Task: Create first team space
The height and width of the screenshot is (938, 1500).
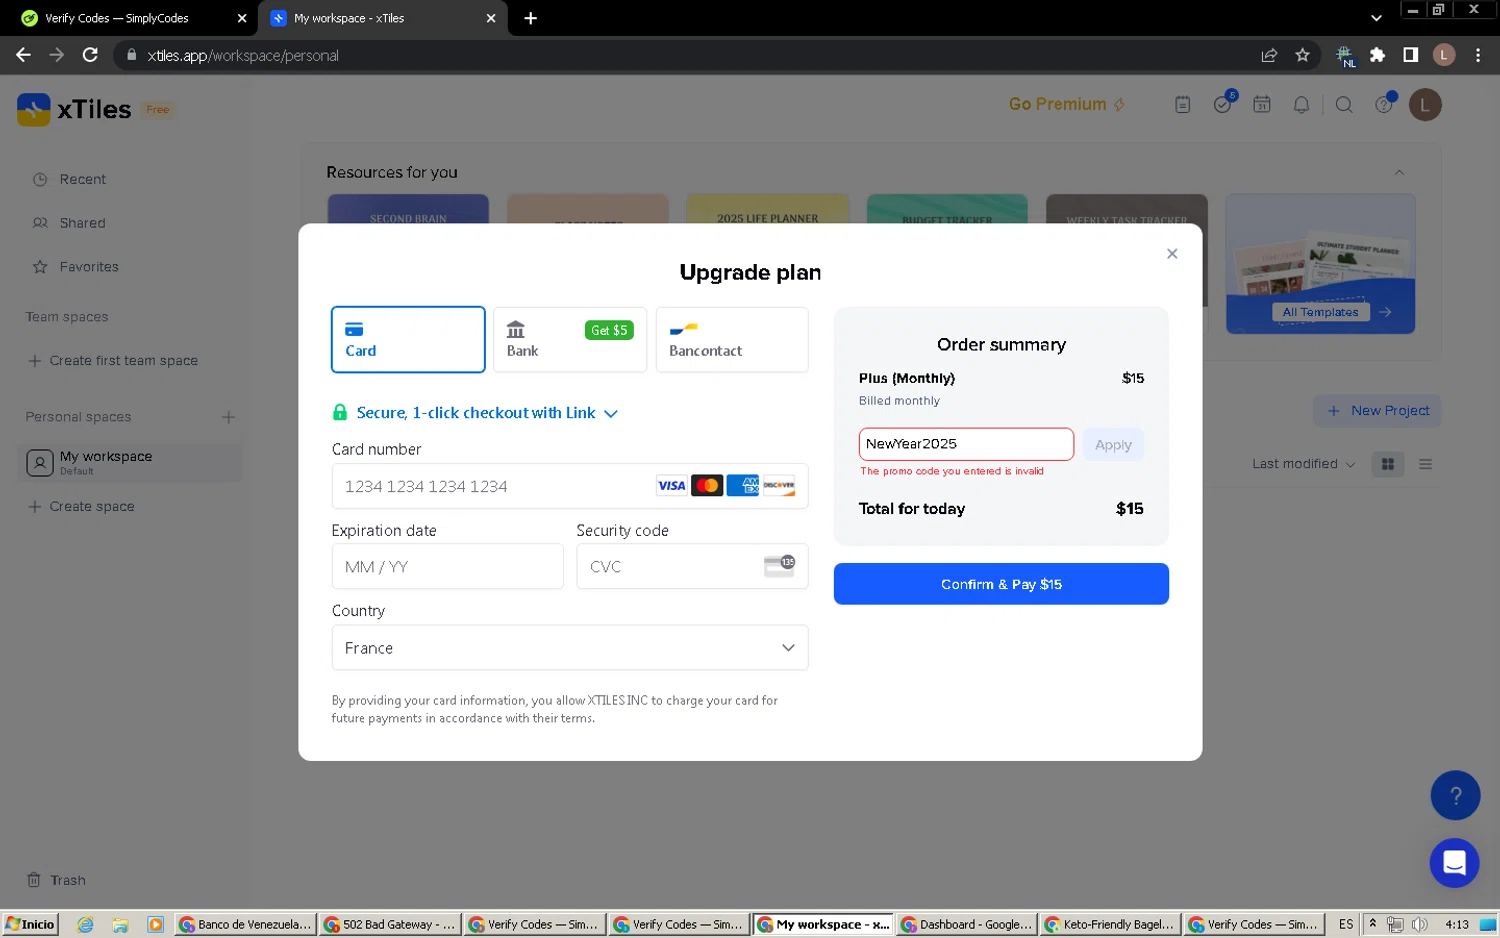Action: point(113,361)
